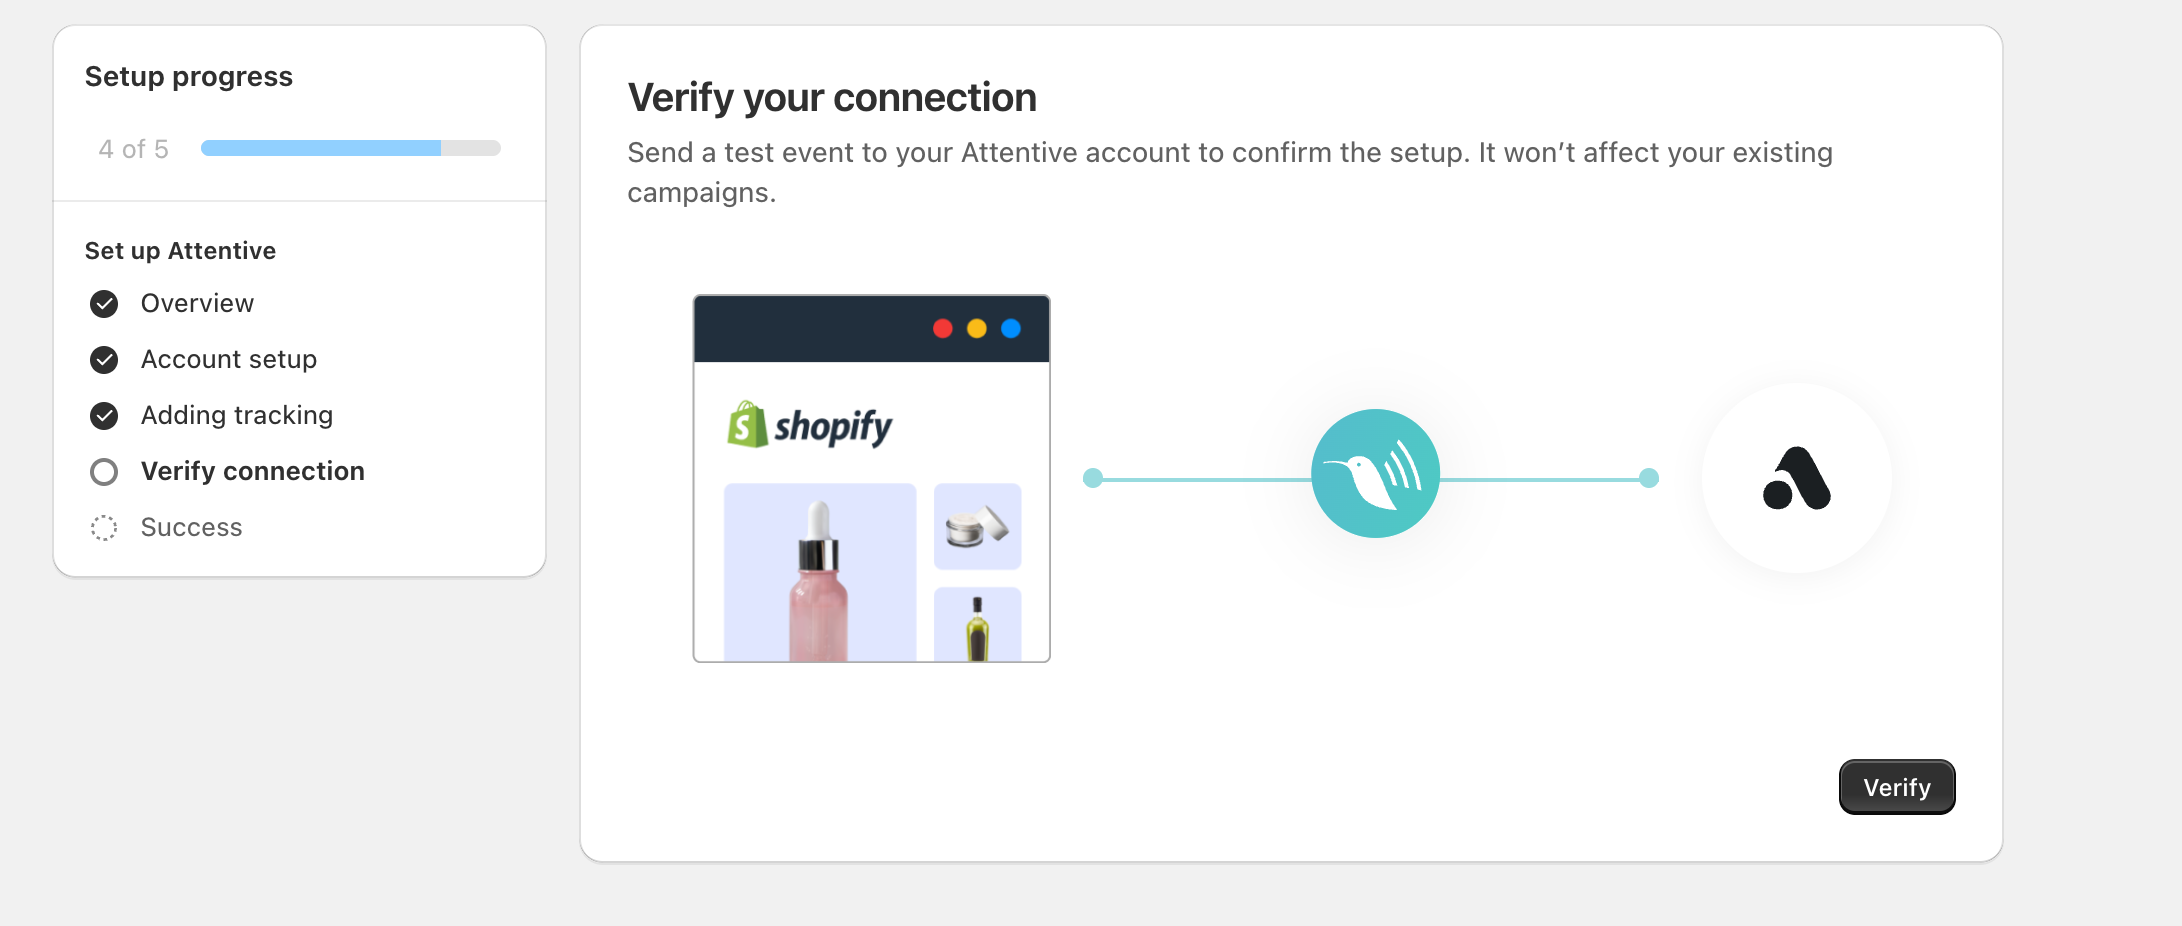Click the Shopify bag logo
This screenshot has height=926, width=2182.
point(747,425)
